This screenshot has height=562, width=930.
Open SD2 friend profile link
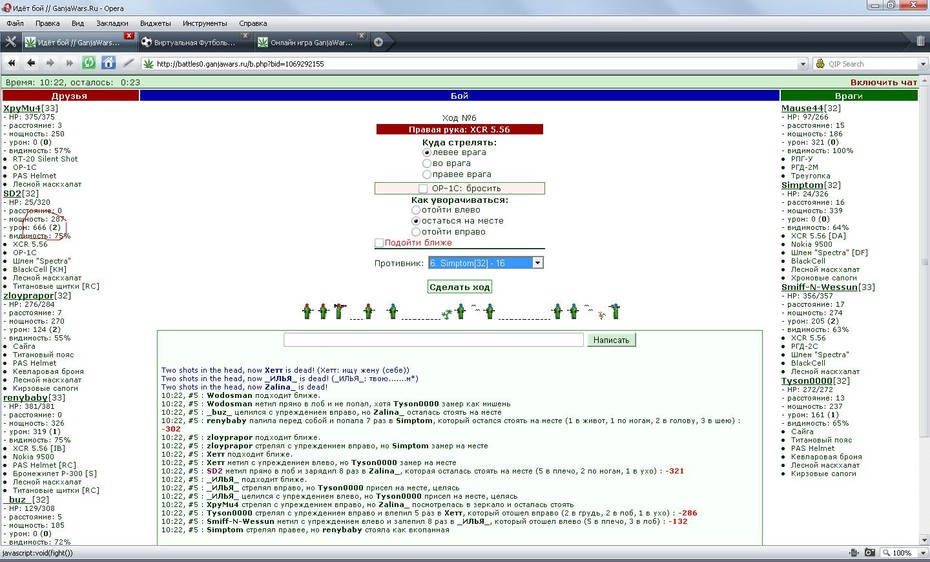[x=12, y=193]
